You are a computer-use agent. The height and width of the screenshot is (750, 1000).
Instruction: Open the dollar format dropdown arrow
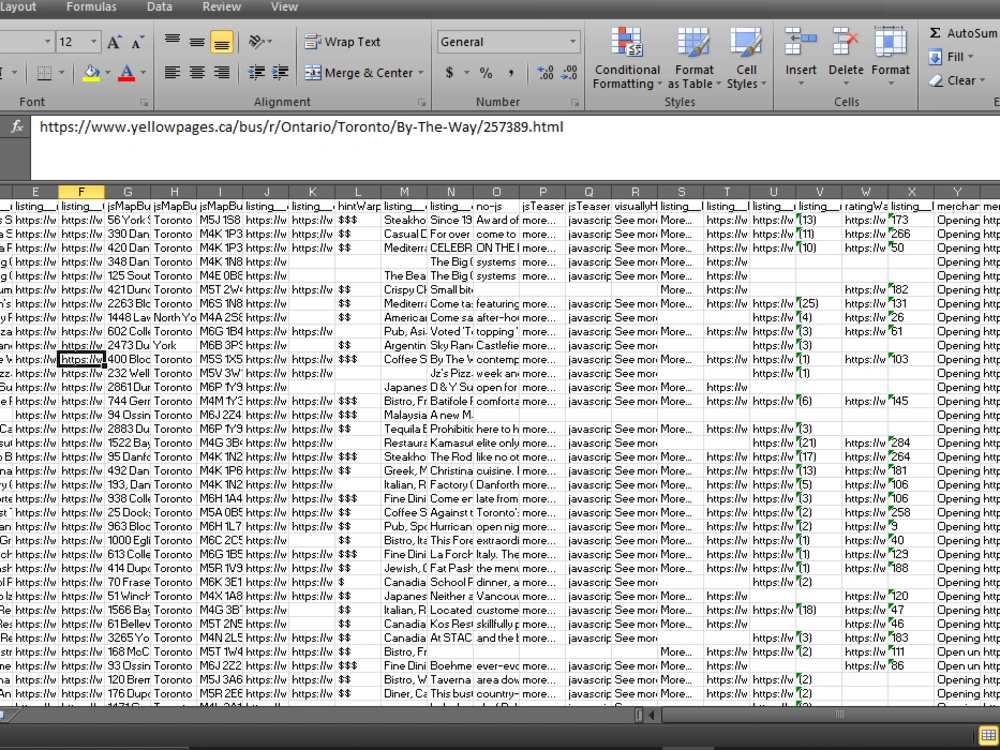coord(466,73)
